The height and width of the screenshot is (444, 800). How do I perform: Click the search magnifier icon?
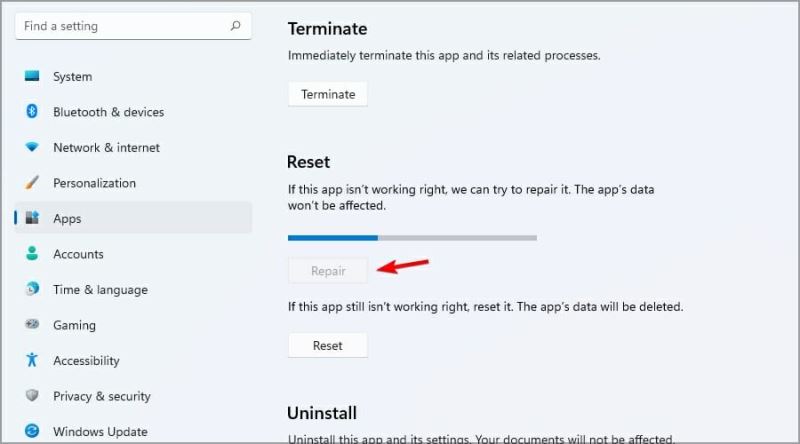(235, 26)
